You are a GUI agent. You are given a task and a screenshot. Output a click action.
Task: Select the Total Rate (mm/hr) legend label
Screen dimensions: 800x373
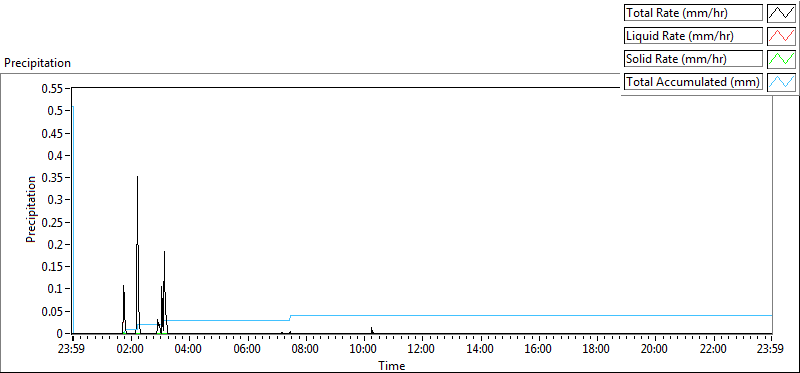693,13
